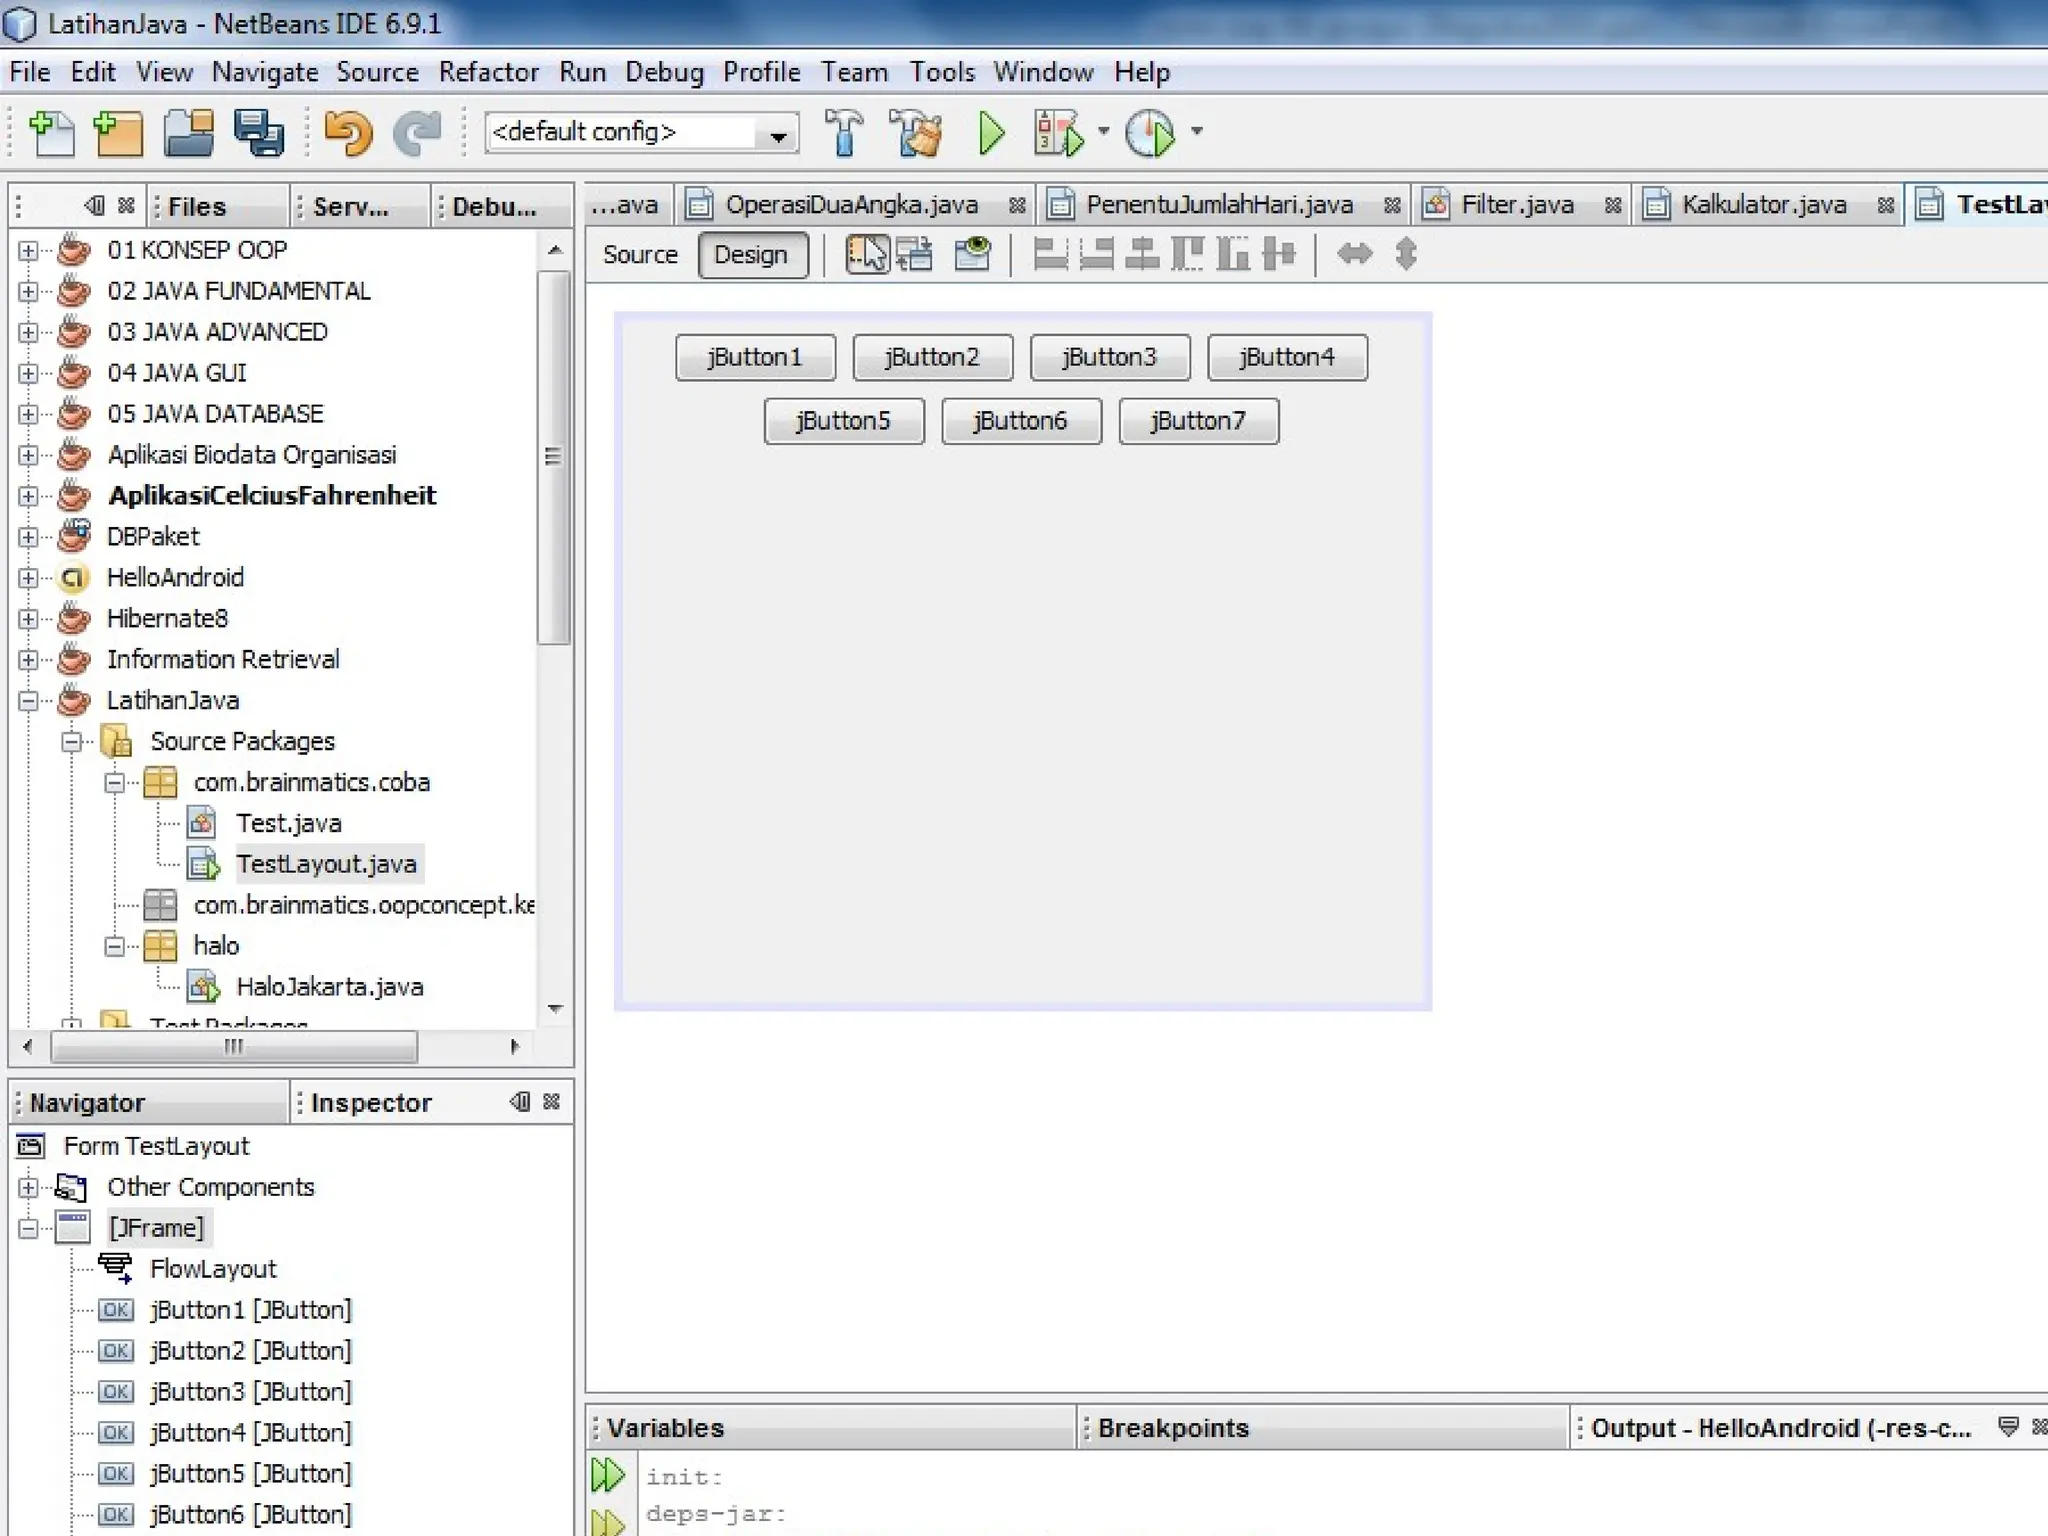The image size is (2048, 1536).
Task: Click the Preview Design icon
Action: [x=972, y=255]
